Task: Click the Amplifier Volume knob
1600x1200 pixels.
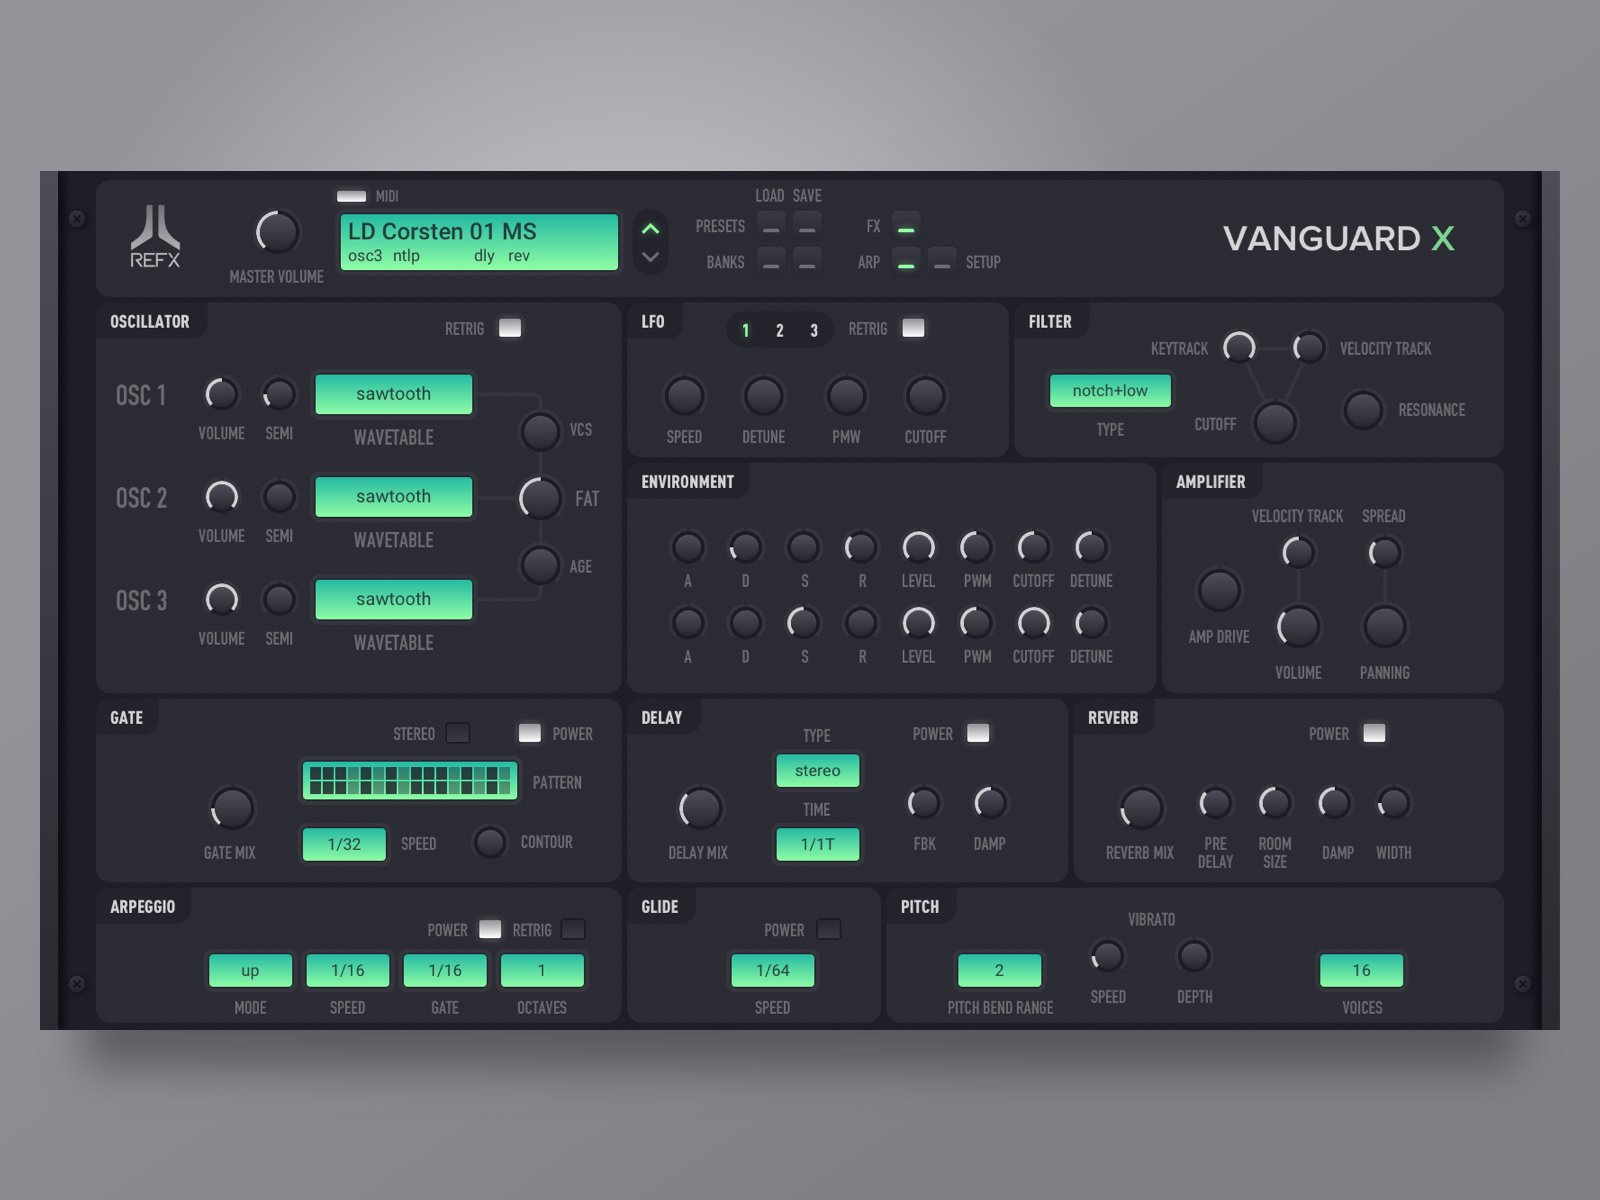Action: 1298,627
